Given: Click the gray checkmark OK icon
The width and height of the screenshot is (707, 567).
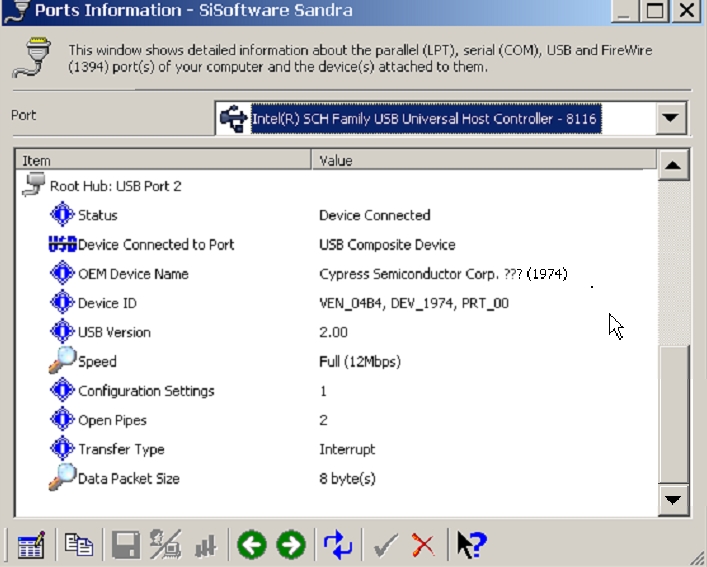Looking at the screenshot, I should click(386, 545).
